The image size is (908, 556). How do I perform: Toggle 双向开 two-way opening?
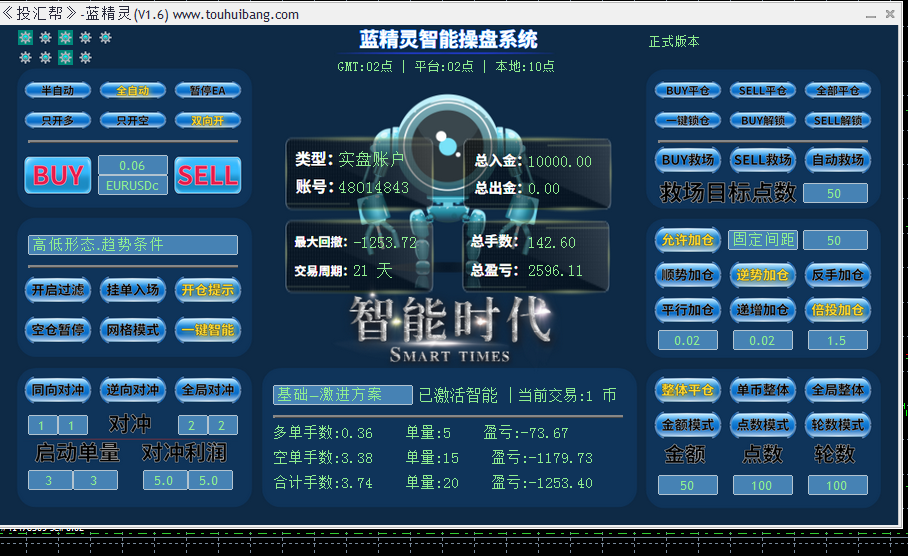[x=207, y=120]
